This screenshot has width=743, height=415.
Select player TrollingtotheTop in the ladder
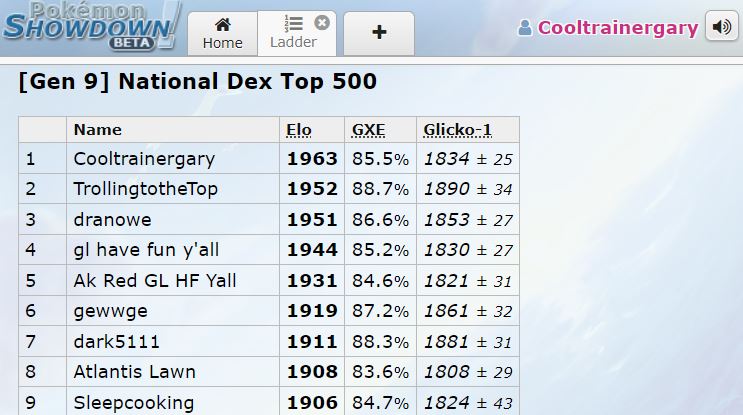pos(145,189)
